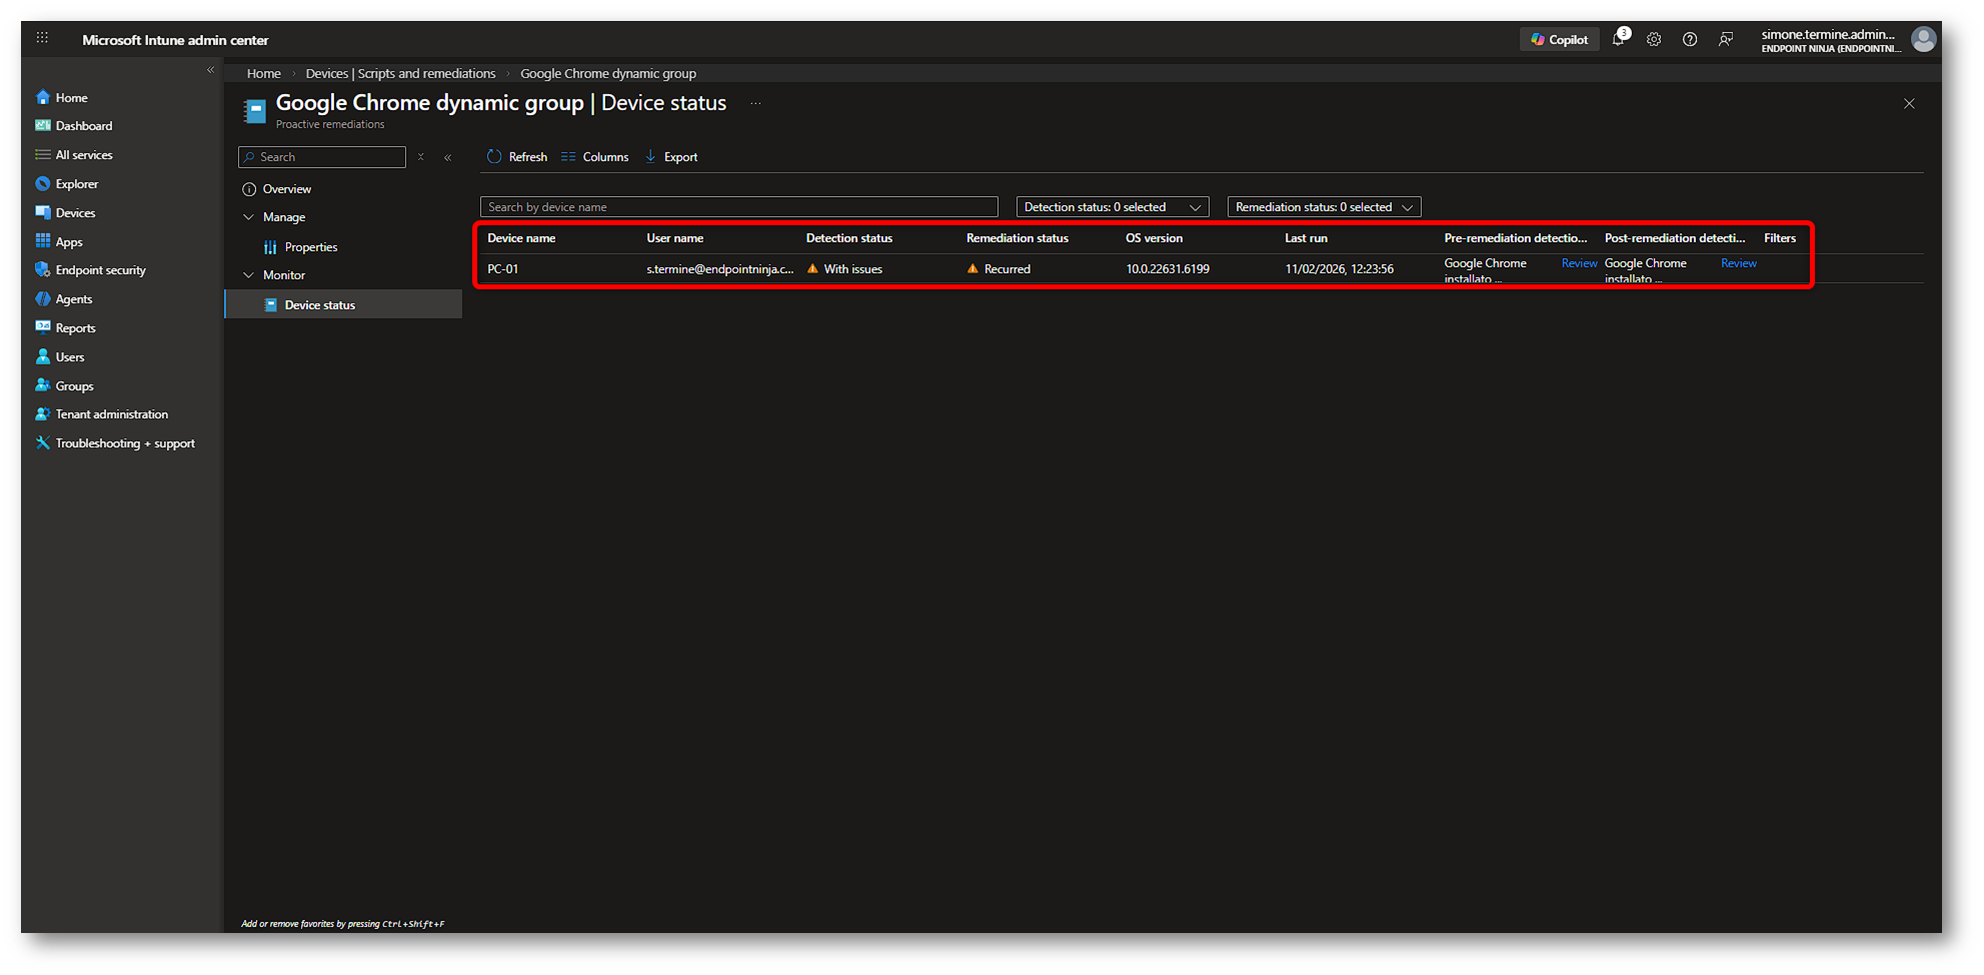Export the device status report

(671, 157)
